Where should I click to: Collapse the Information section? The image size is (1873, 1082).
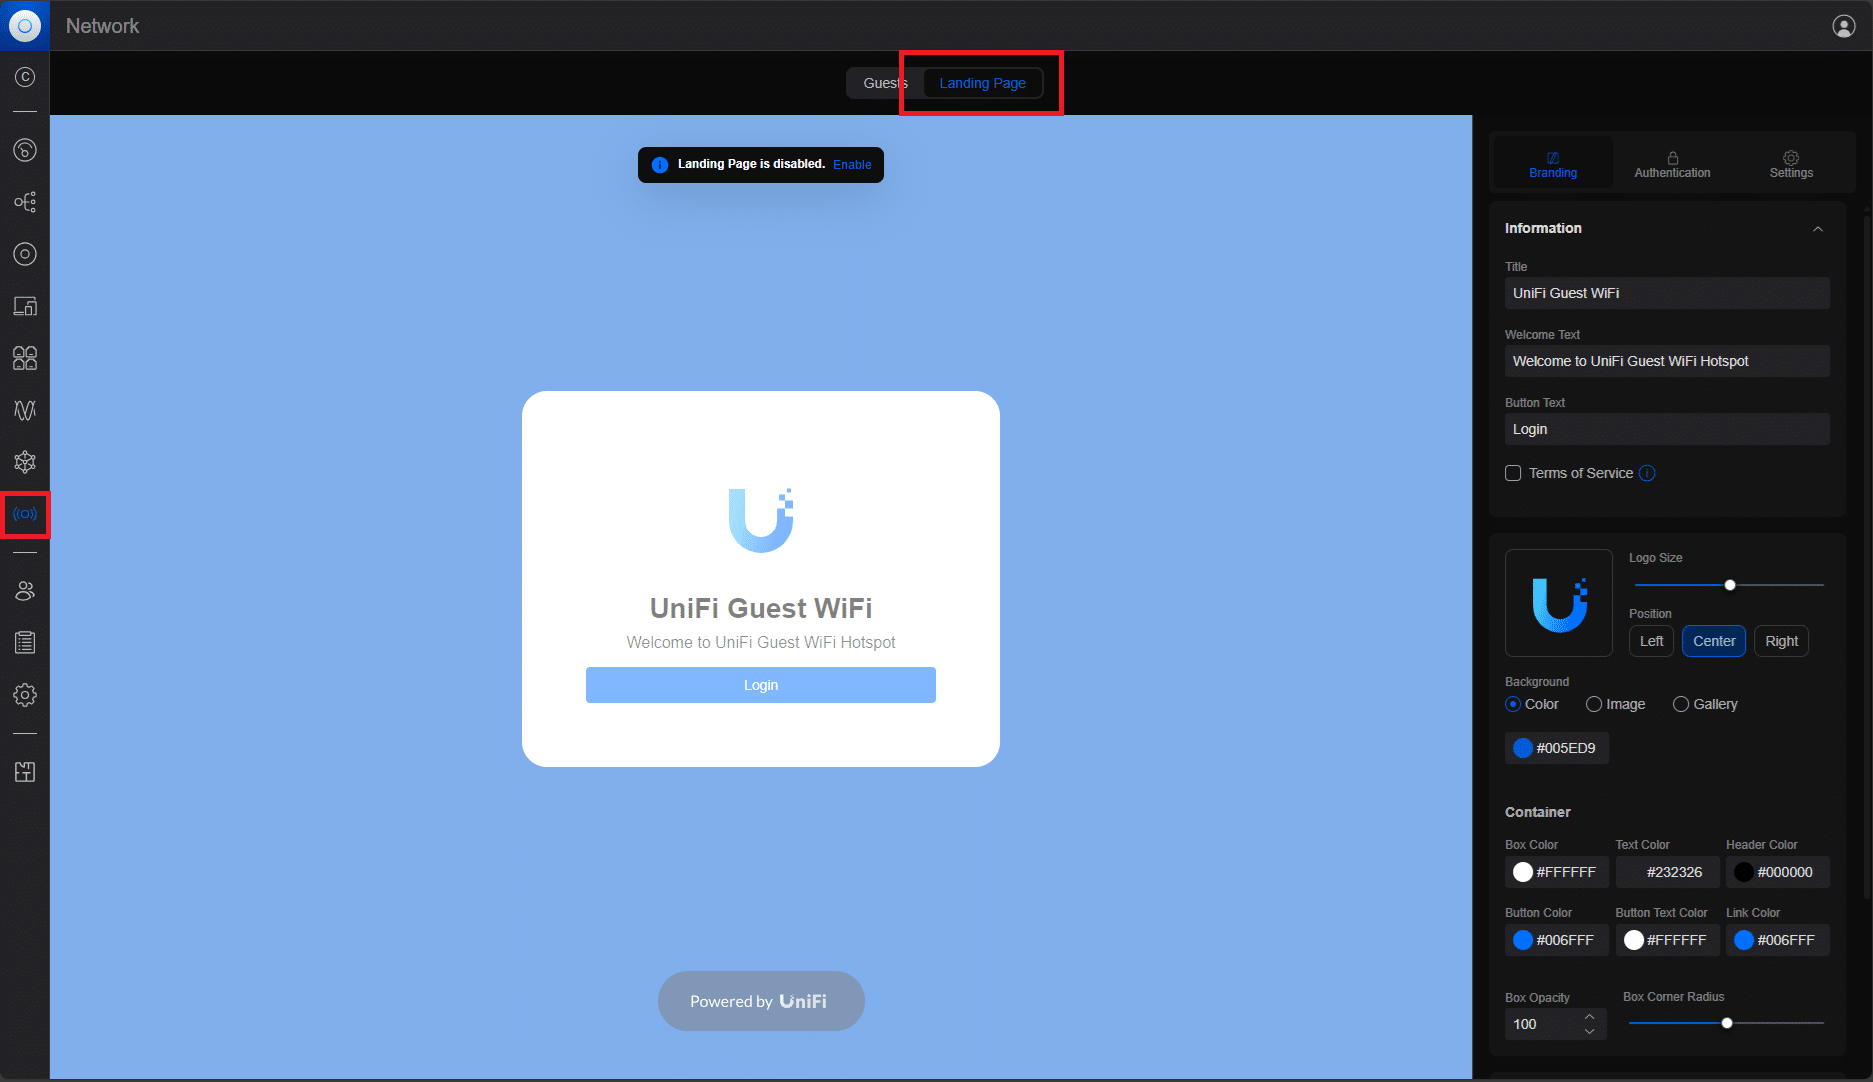pyautogui.click(x=1818, y=229)
